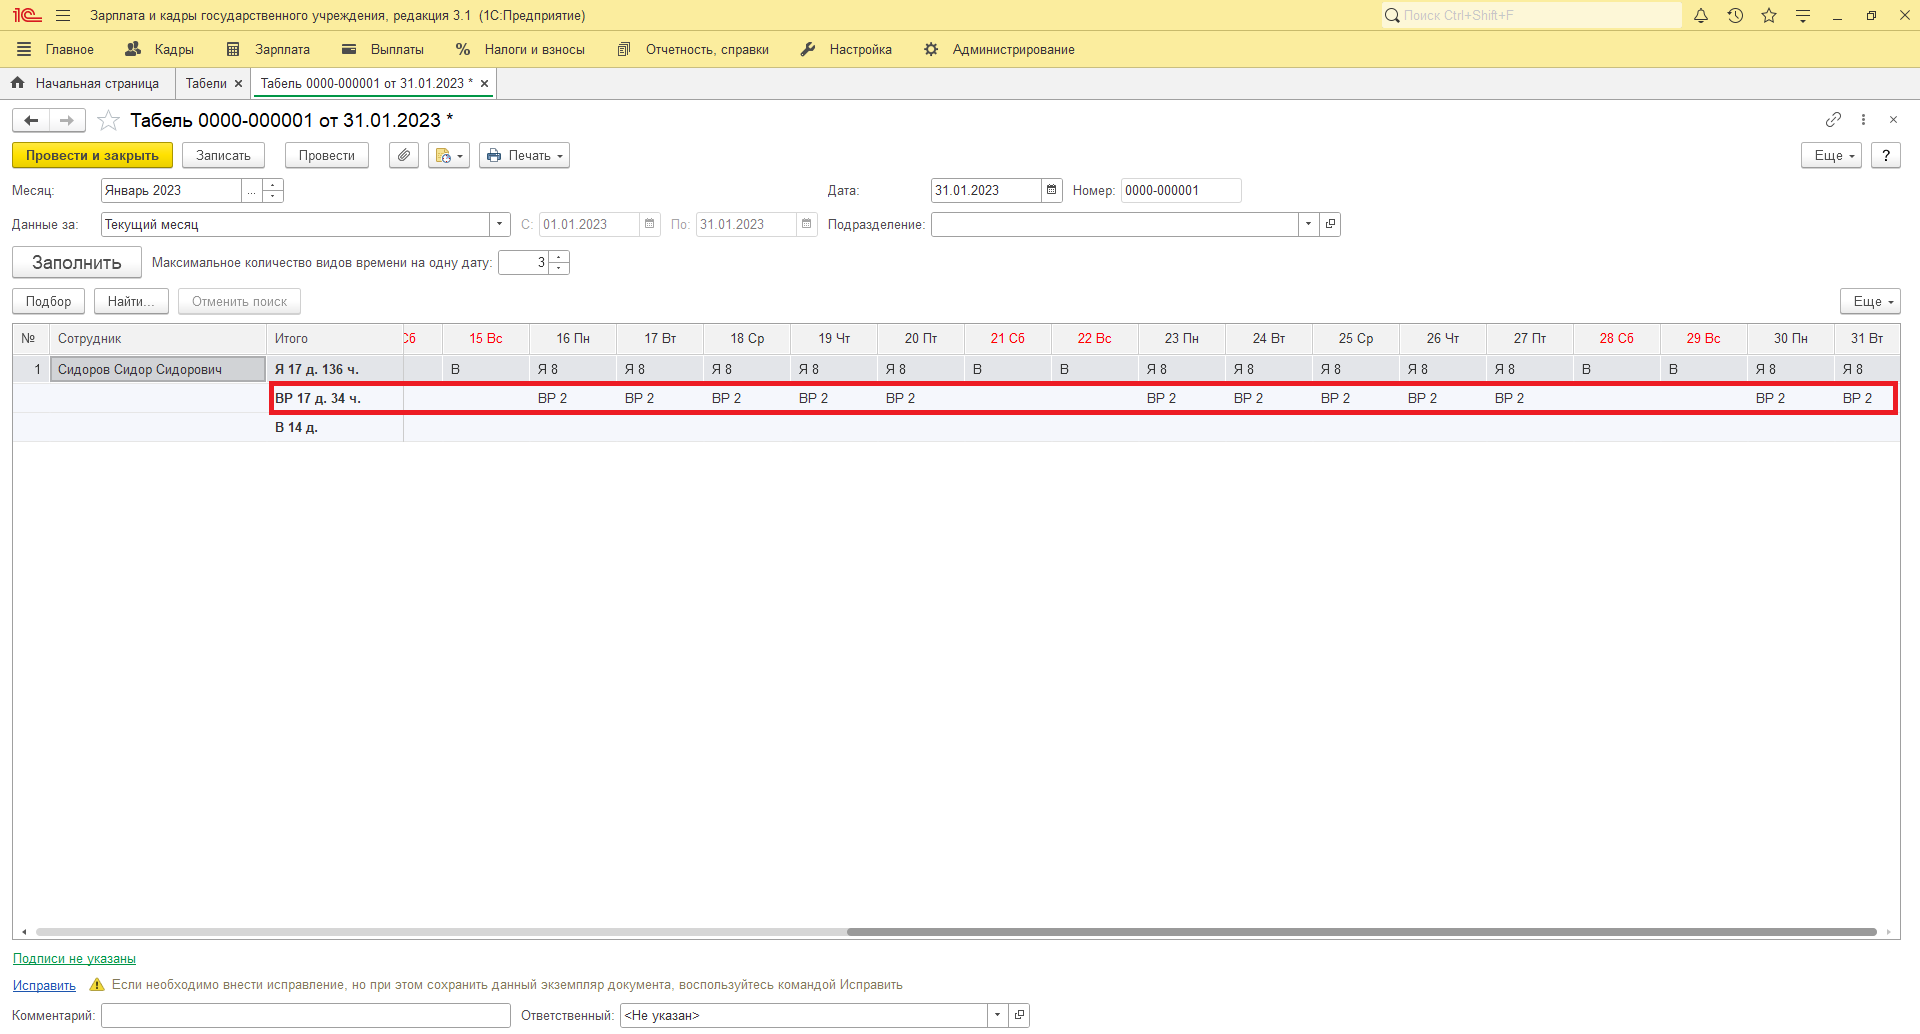
Task: Open the title bar settings lines icon
Action: (x=1803, y=16)
